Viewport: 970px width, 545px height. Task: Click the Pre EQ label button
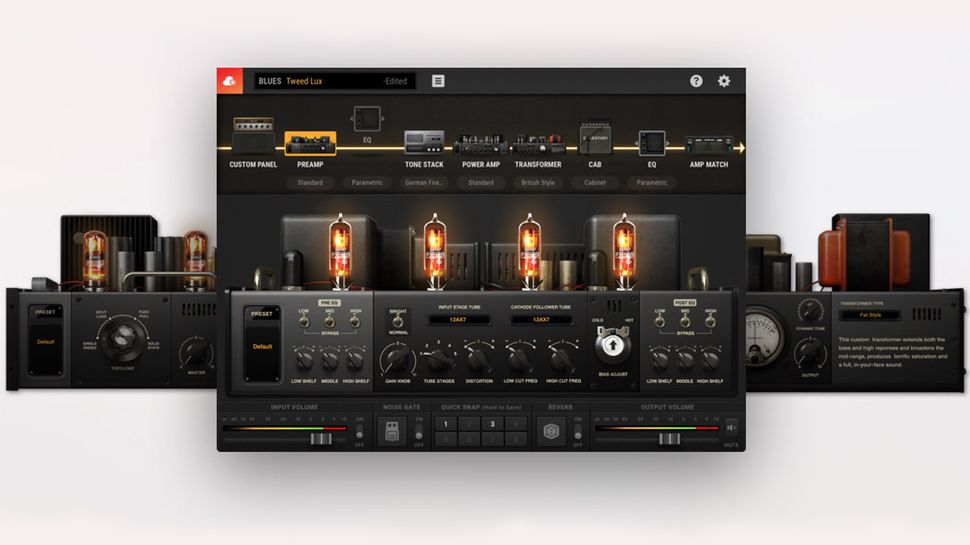tap(330, 303)
